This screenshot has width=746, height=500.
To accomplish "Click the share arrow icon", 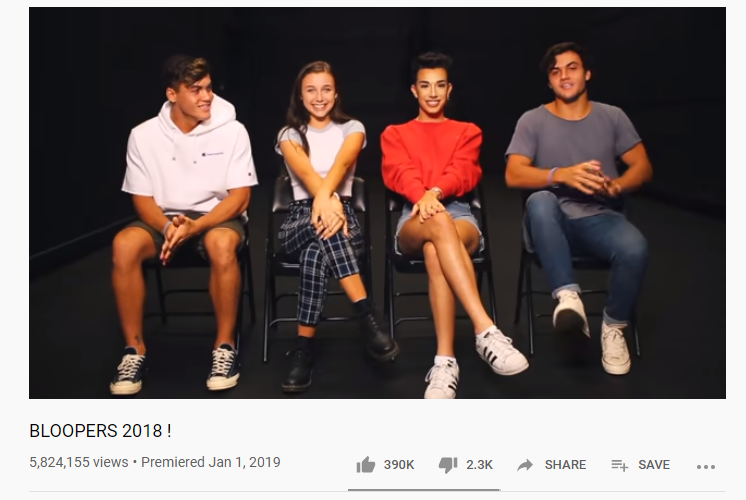I will click(525, 465).
